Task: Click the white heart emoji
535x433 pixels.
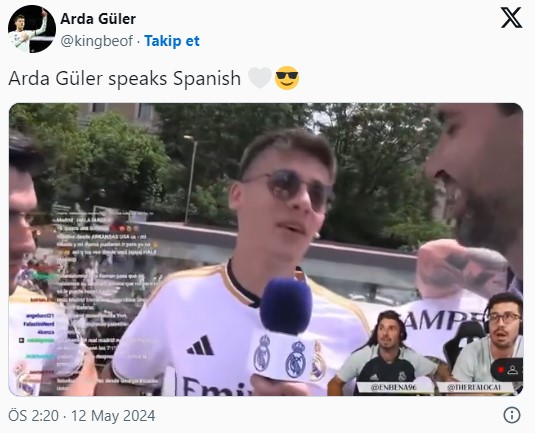Action: 260,78
